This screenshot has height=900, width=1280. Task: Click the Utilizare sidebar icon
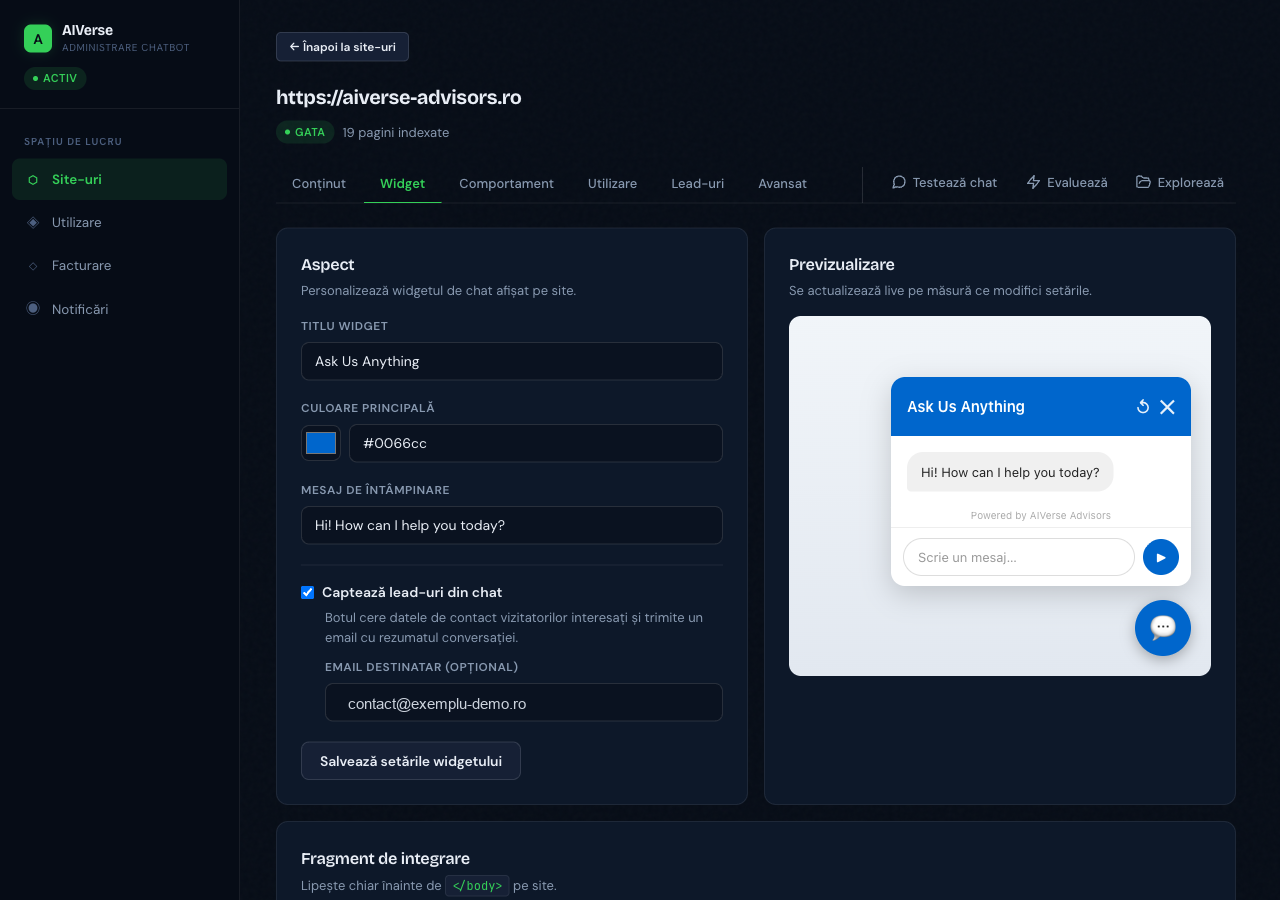click(x=33, y=222)
